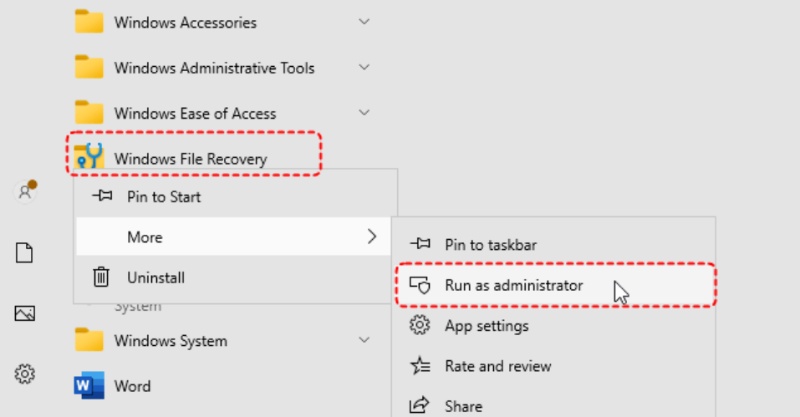Click the Windows Accessories folder icon
This screenshot has width=800, height=417.
(x=90, y=22)
